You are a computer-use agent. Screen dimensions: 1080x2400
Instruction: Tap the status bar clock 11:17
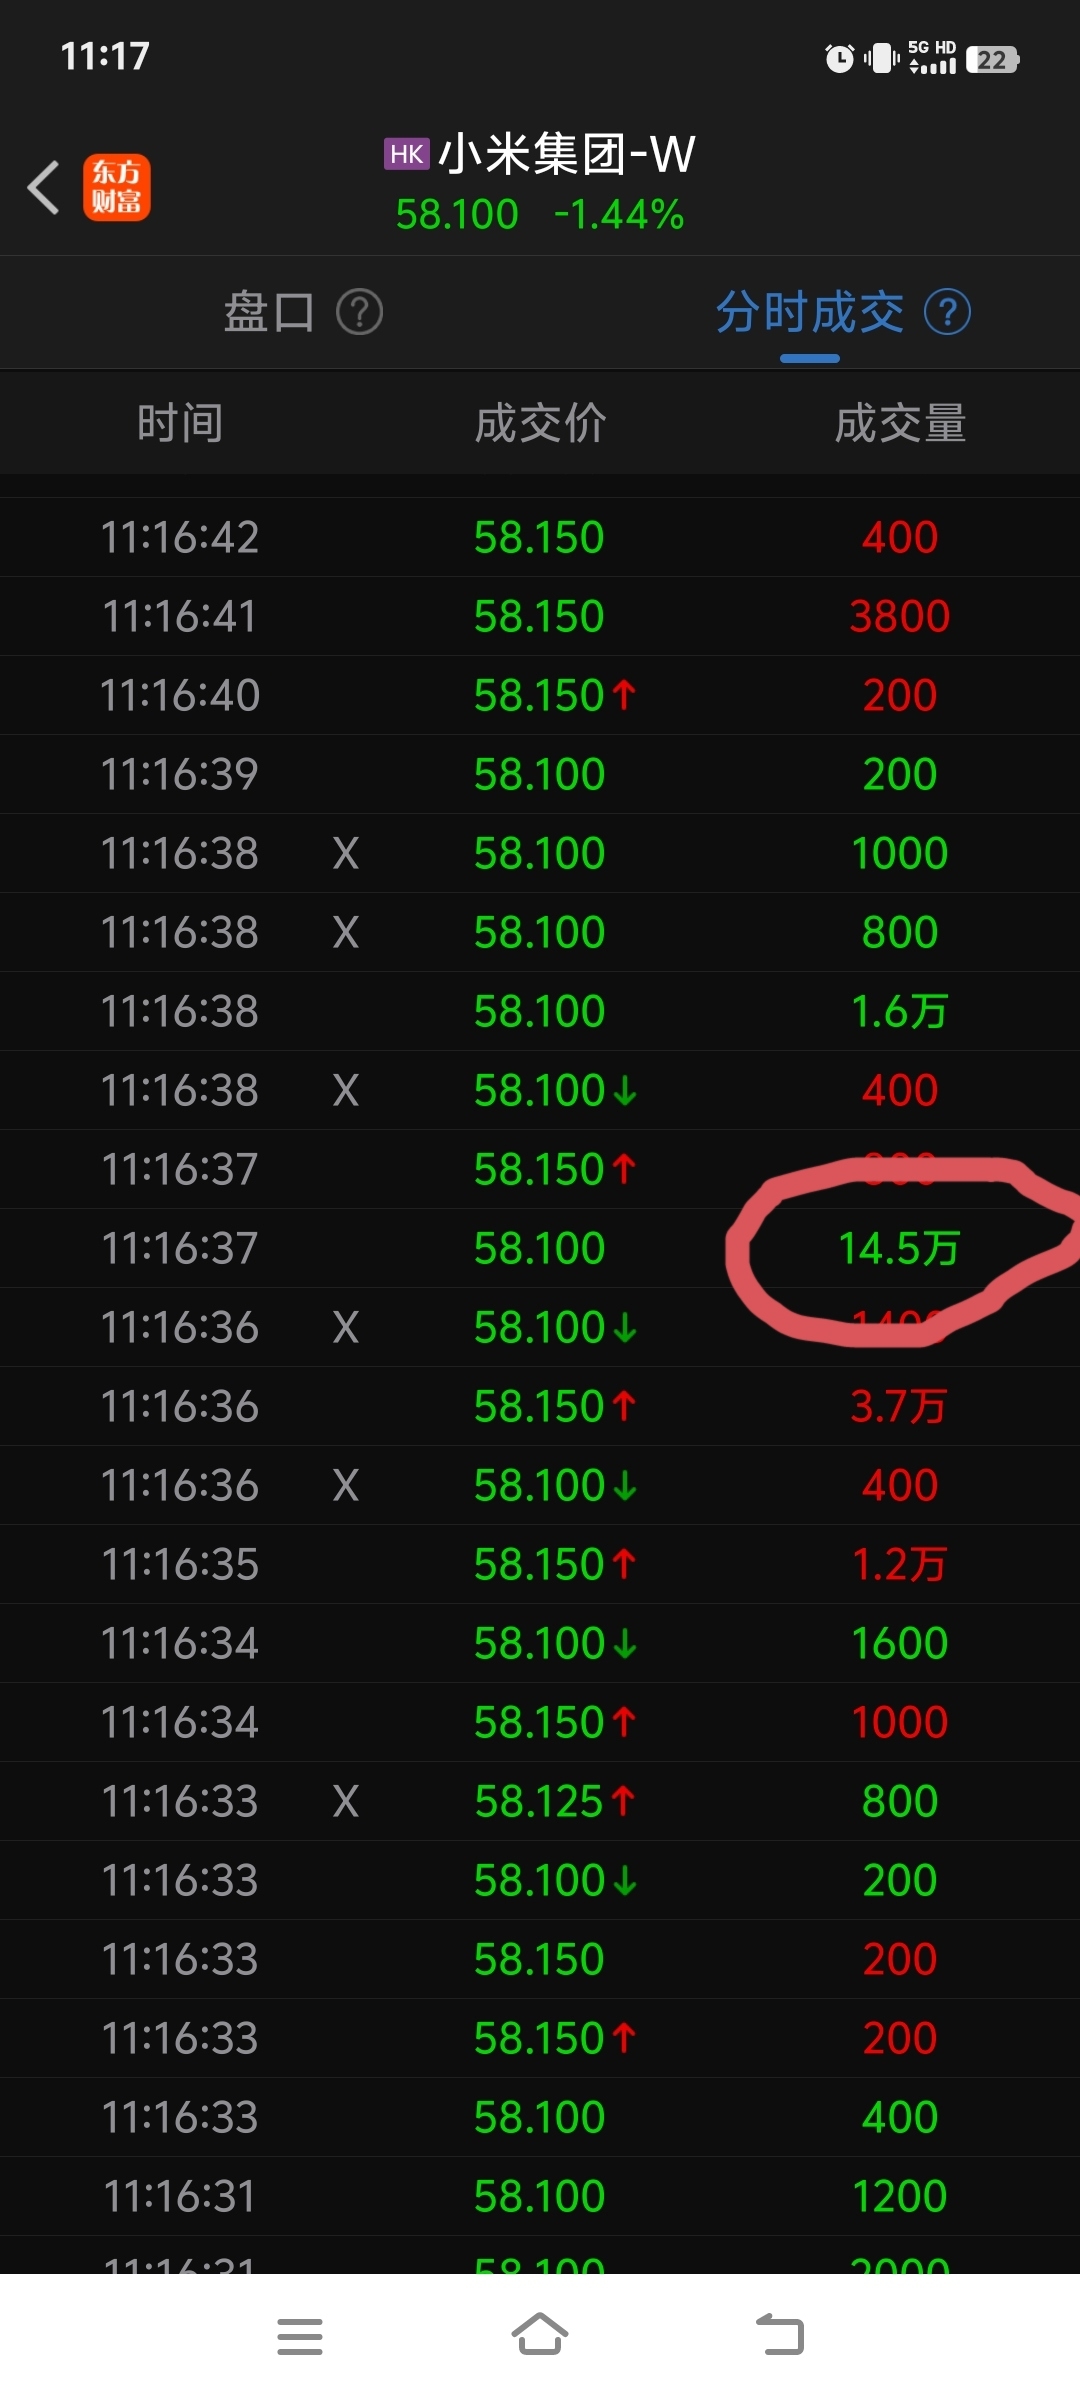(x=105, y=56)
